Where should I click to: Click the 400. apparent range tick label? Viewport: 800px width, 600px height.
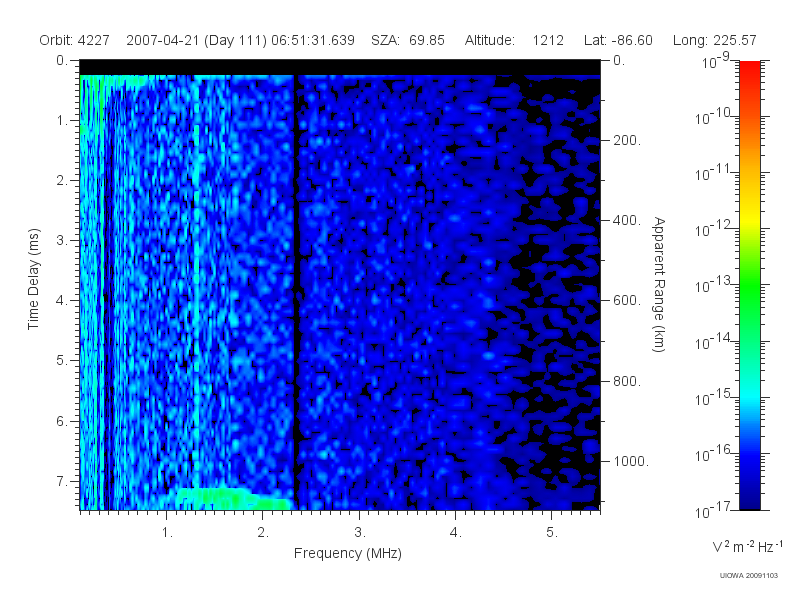pos(626,220)
